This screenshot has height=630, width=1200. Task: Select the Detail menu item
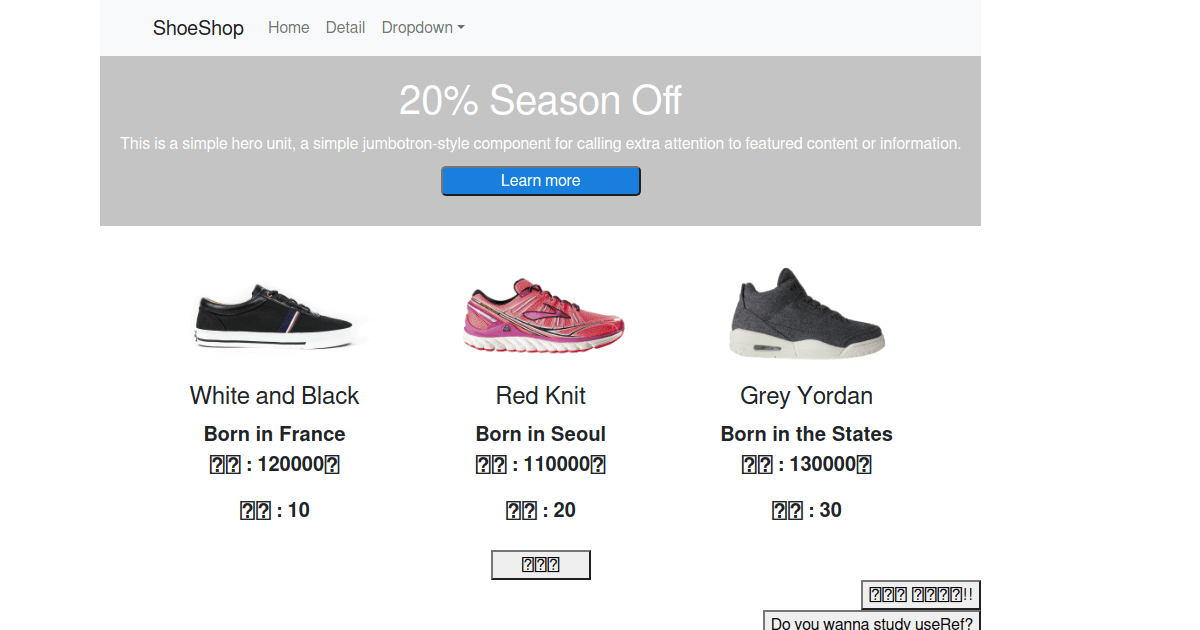345,27
